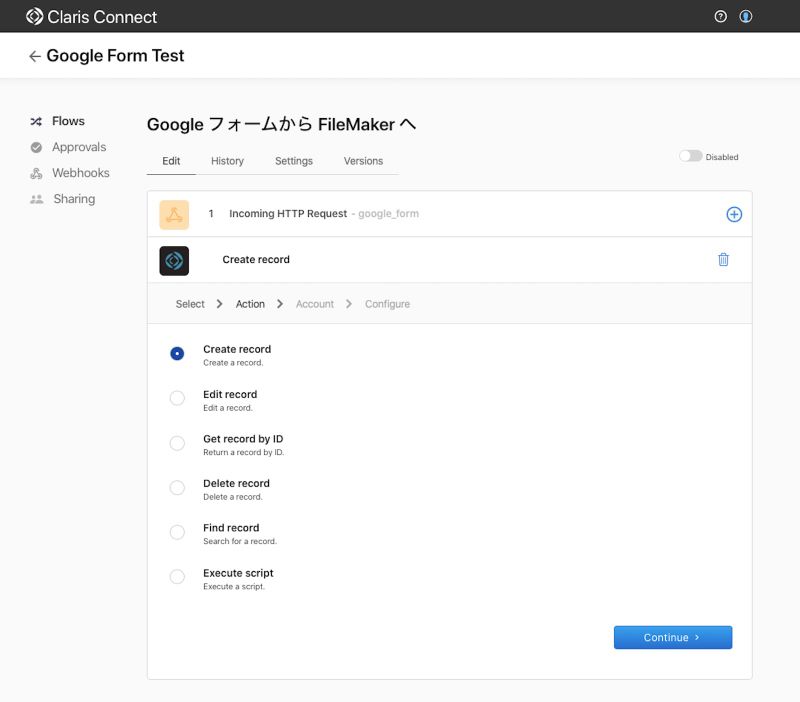Go to the Action breadcrumb step
Image resolution: width=800 pixels, height=702 pixels.
250,304
